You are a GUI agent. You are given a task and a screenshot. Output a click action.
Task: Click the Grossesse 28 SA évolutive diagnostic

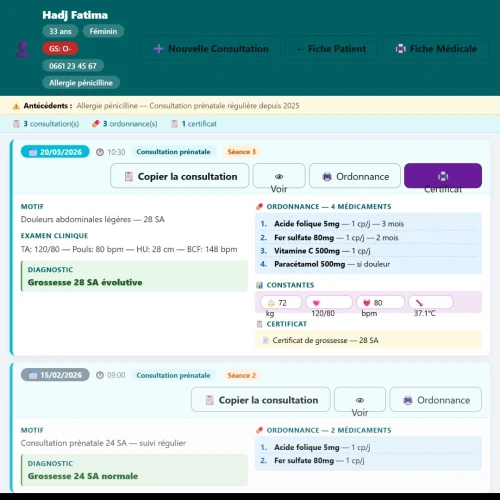134,276
